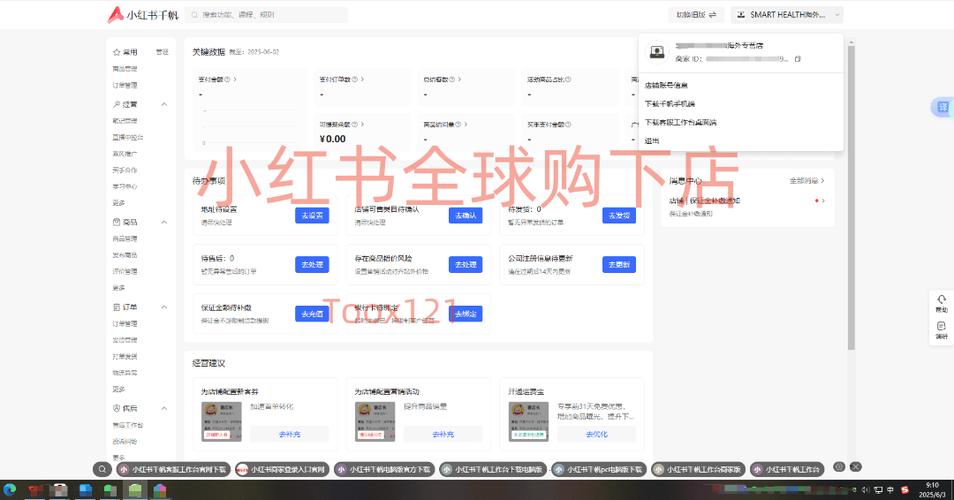Click the store avatar icon in dropdown
Image resolution: width=954 pixels, height=500 pixels.
pyautogui.click(x=657, y=52)
